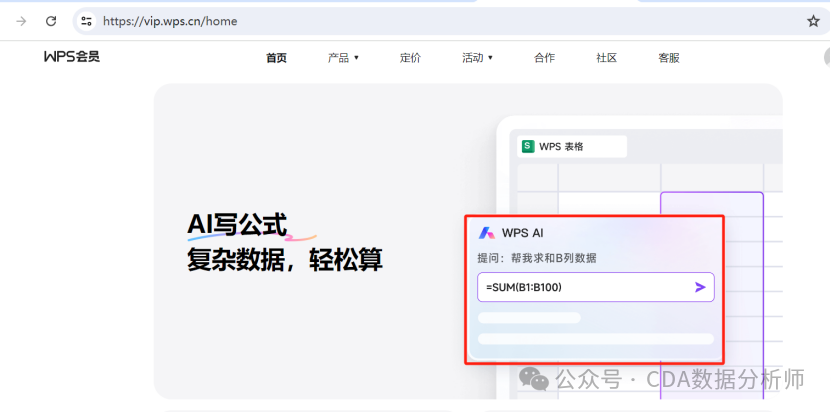Open the 定价 page
This screenshot has width=831, height=412.
410,58
